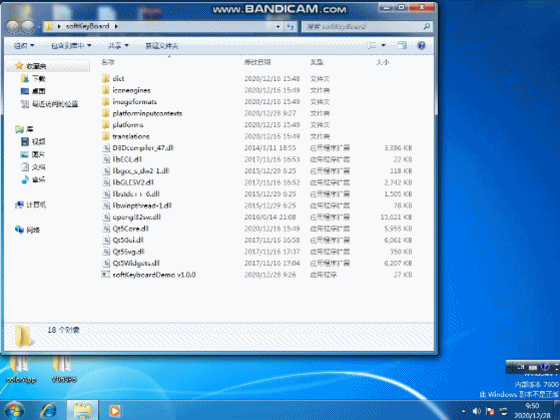Screen dimensions: 560x420
Task: Select the translations folder icon
Action: pyautogui.click(x=106, y=136)
